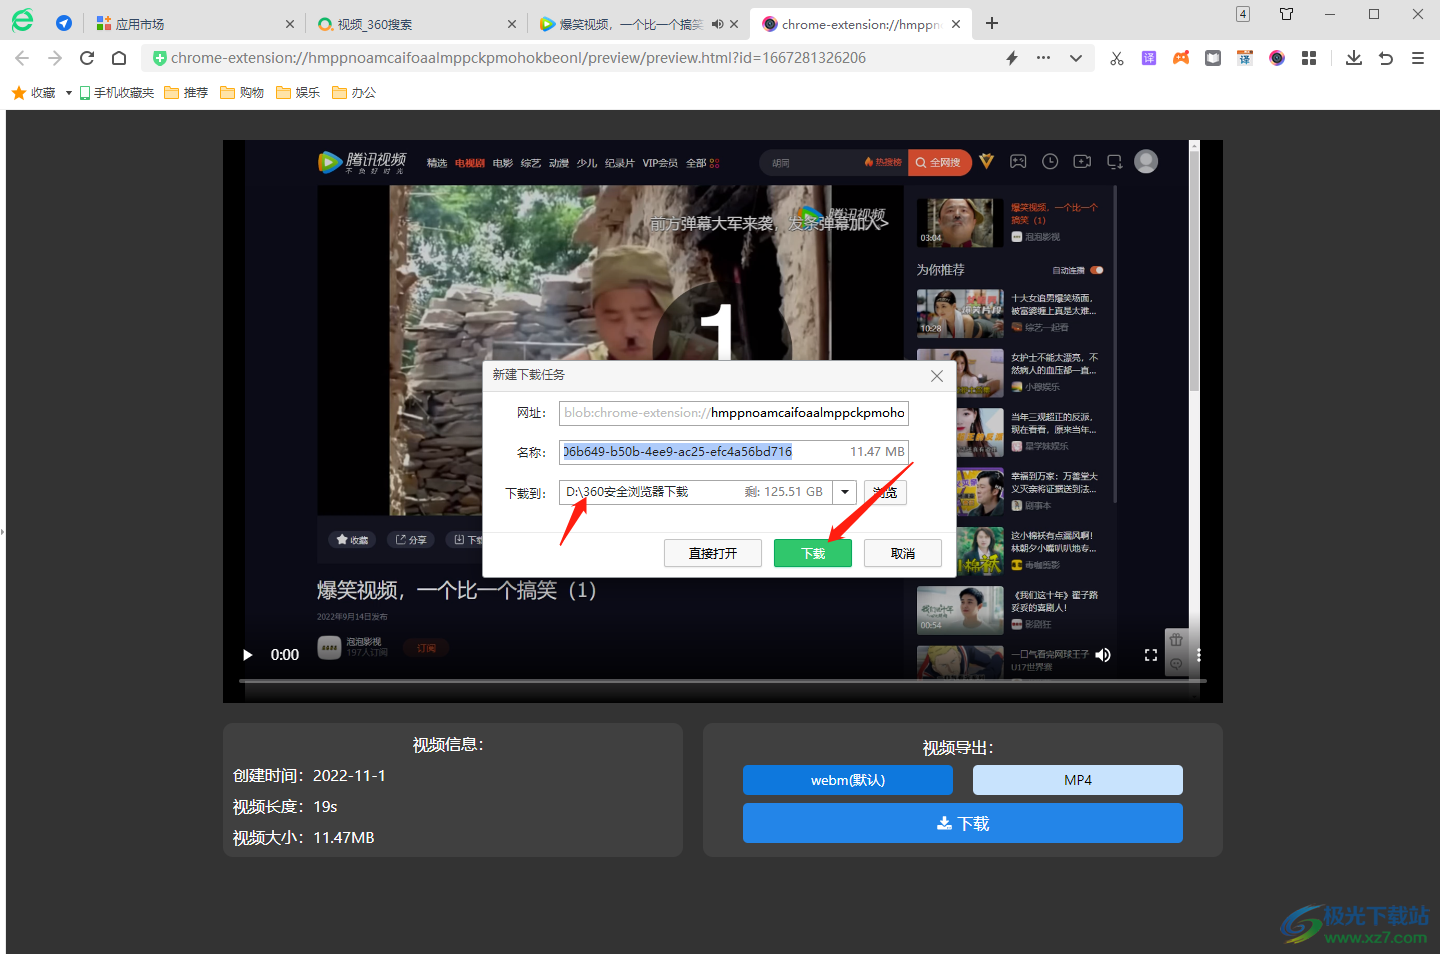Image resolution: width=1440 pixels, height=954 pixels.
Task: Click the 电视剧 nav item
Action: coord(470,163)
